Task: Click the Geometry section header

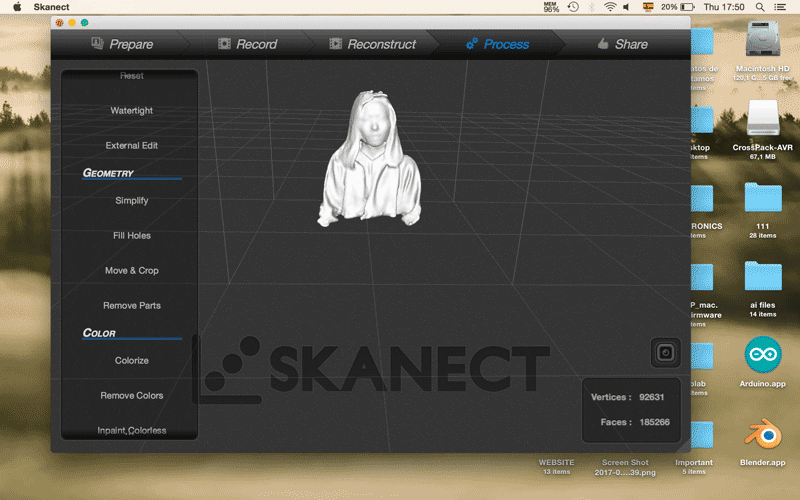Action: coord(108,173)
